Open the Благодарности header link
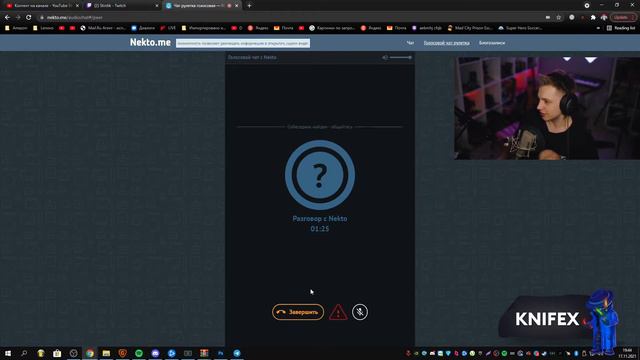 [x=492, y=43]
